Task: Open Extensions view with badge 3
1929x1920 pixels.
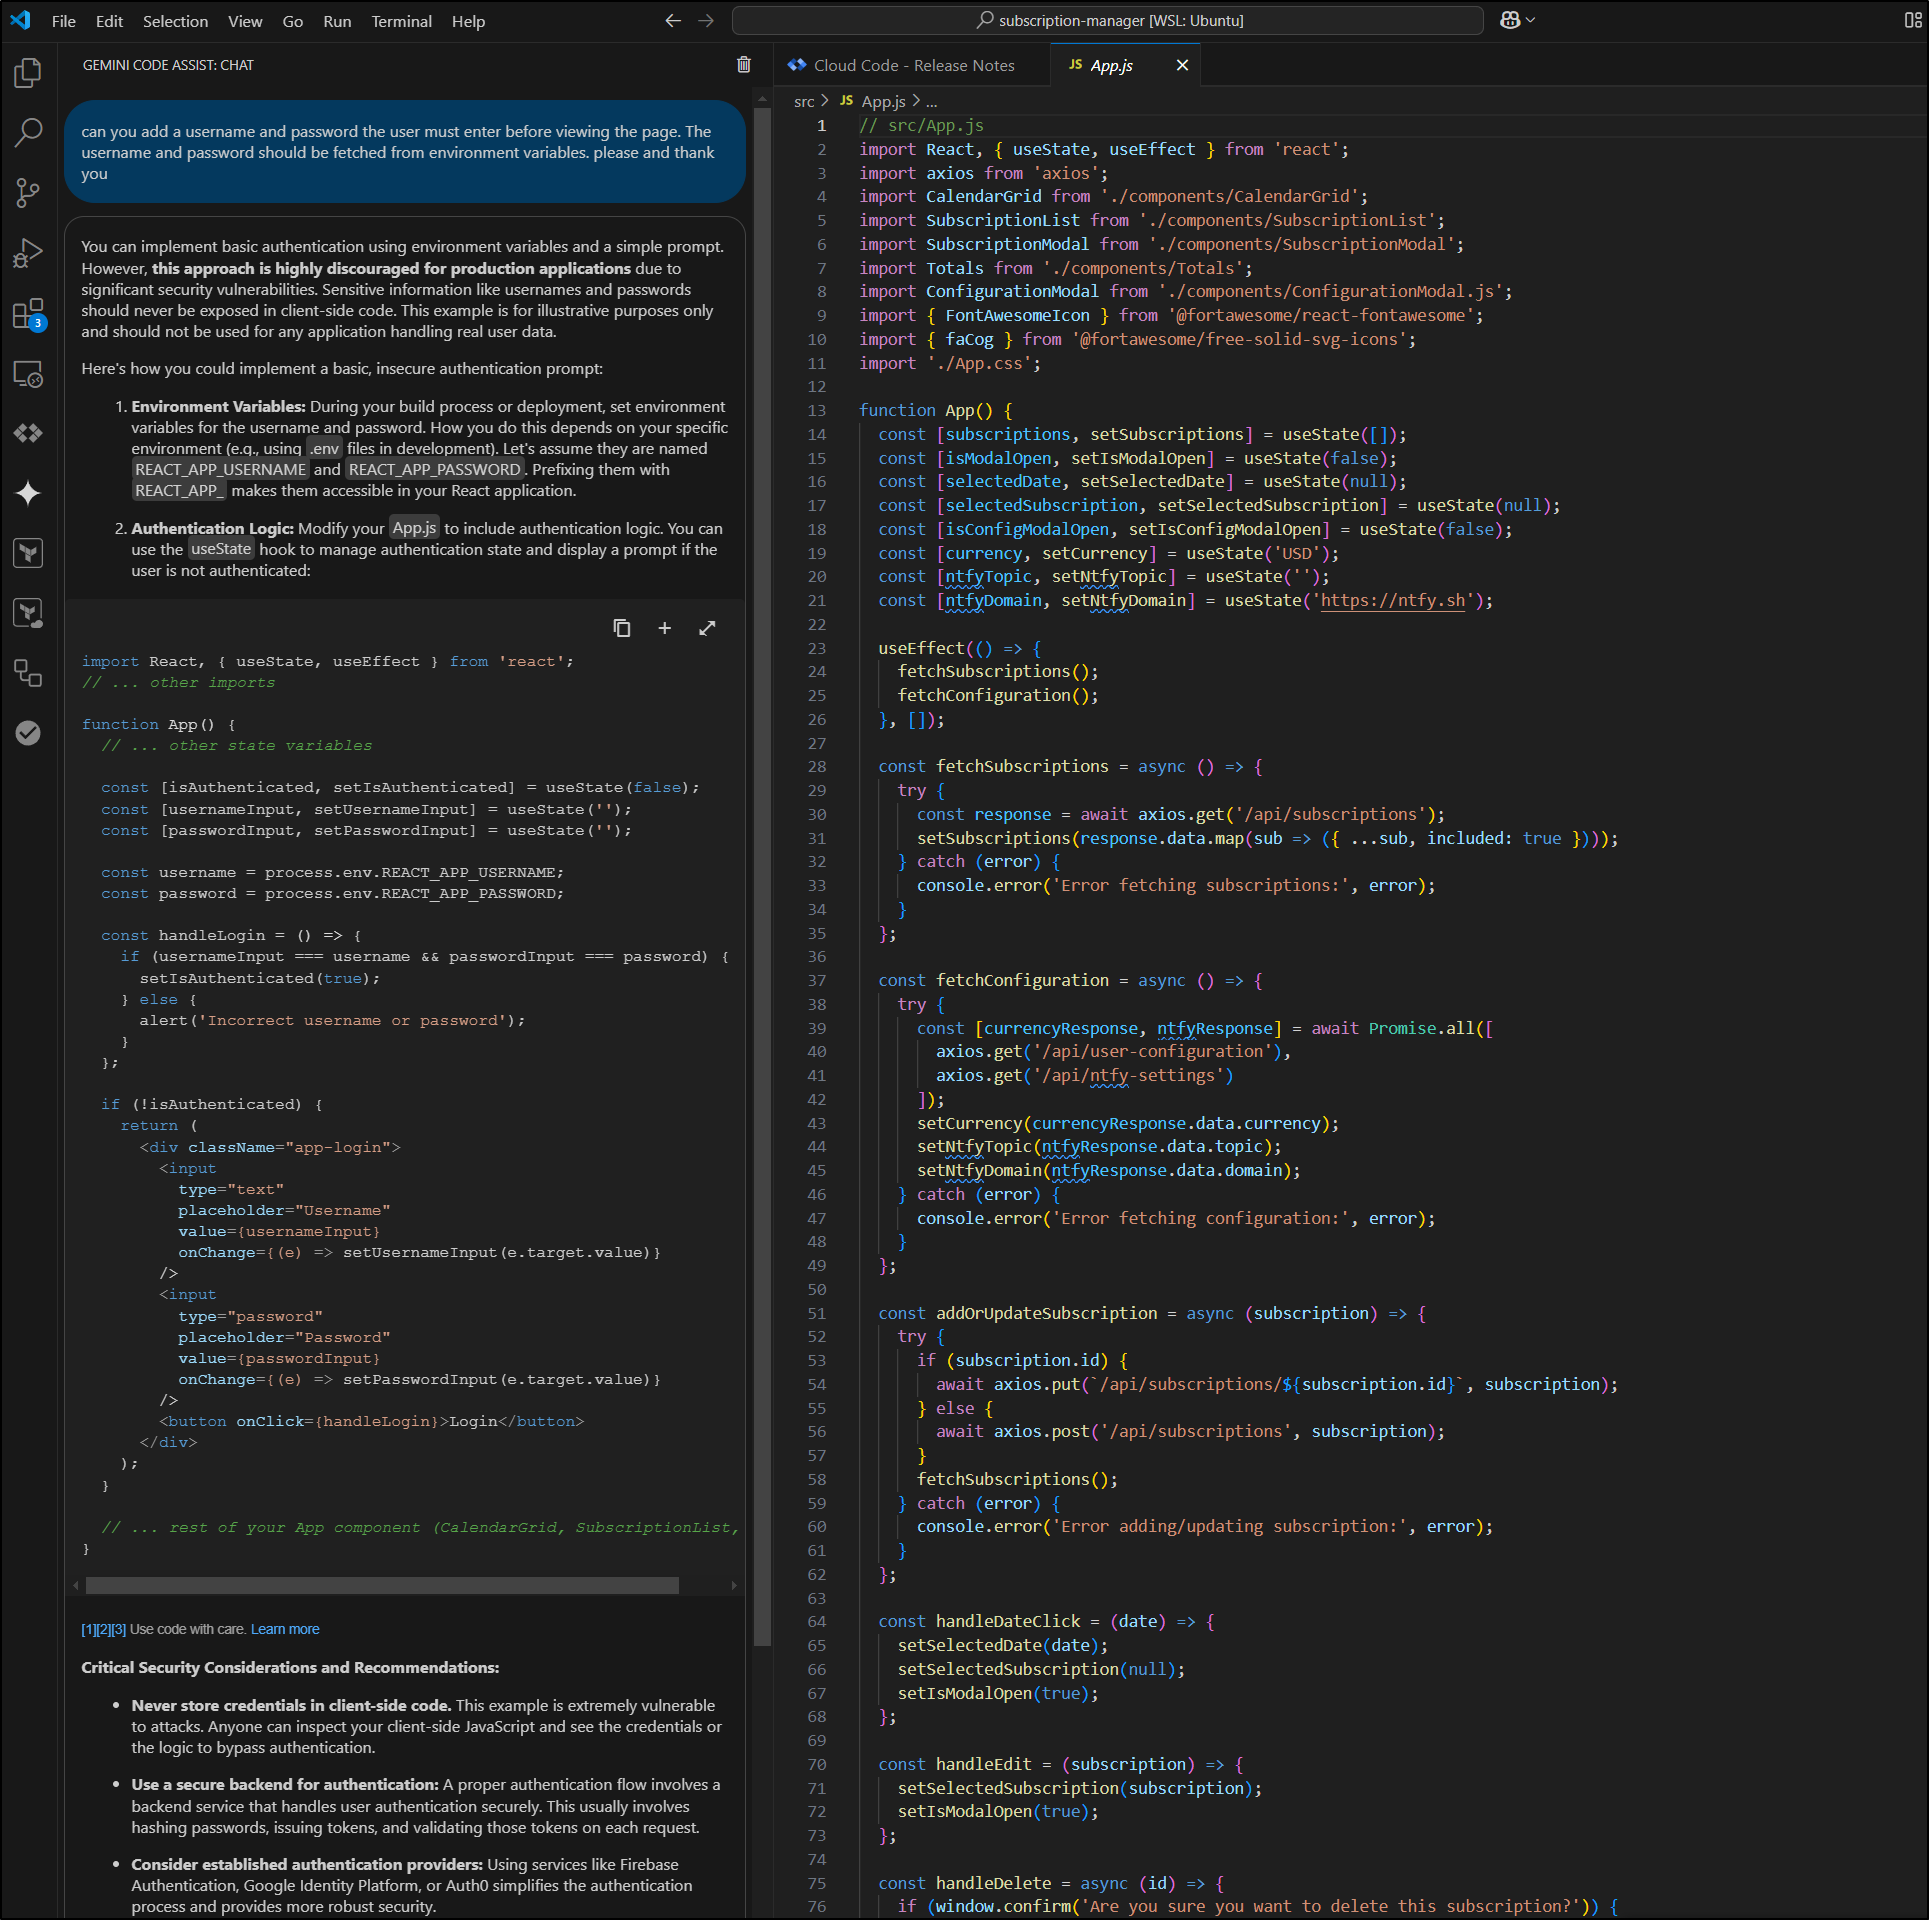Action: tap(28, 314)
